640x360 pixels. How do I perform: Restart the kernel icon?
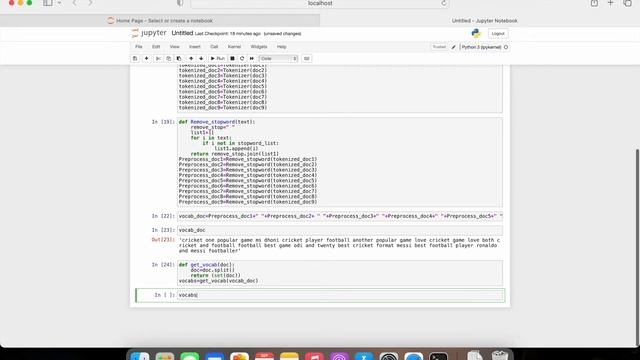coord(242,58)
